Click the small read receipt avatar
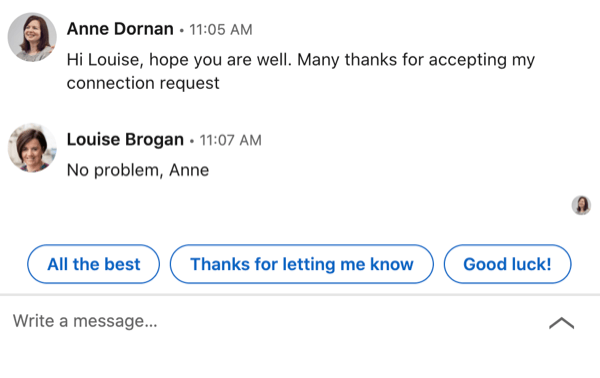This screenshot has width=600, height=378. pyautogui.click(x=581, y=205)
